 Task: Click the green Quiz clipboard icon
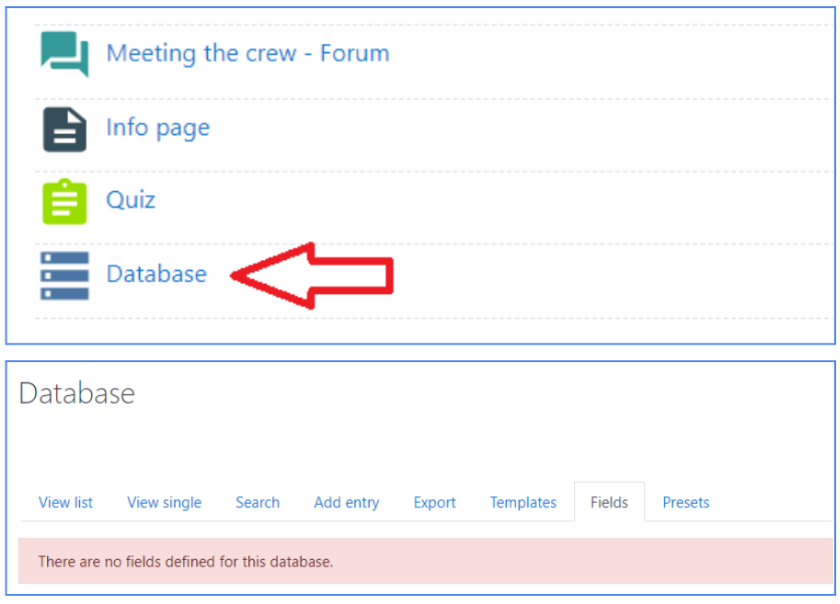coord(64,201)
